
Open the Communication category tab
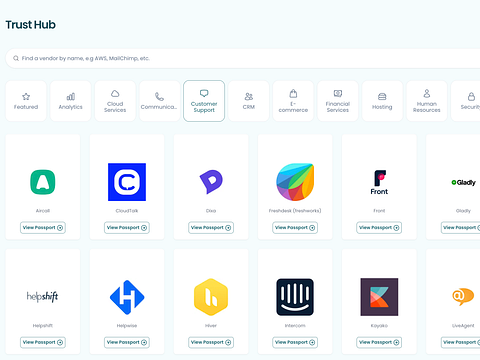pyautogui.click(x=159, y=101)
